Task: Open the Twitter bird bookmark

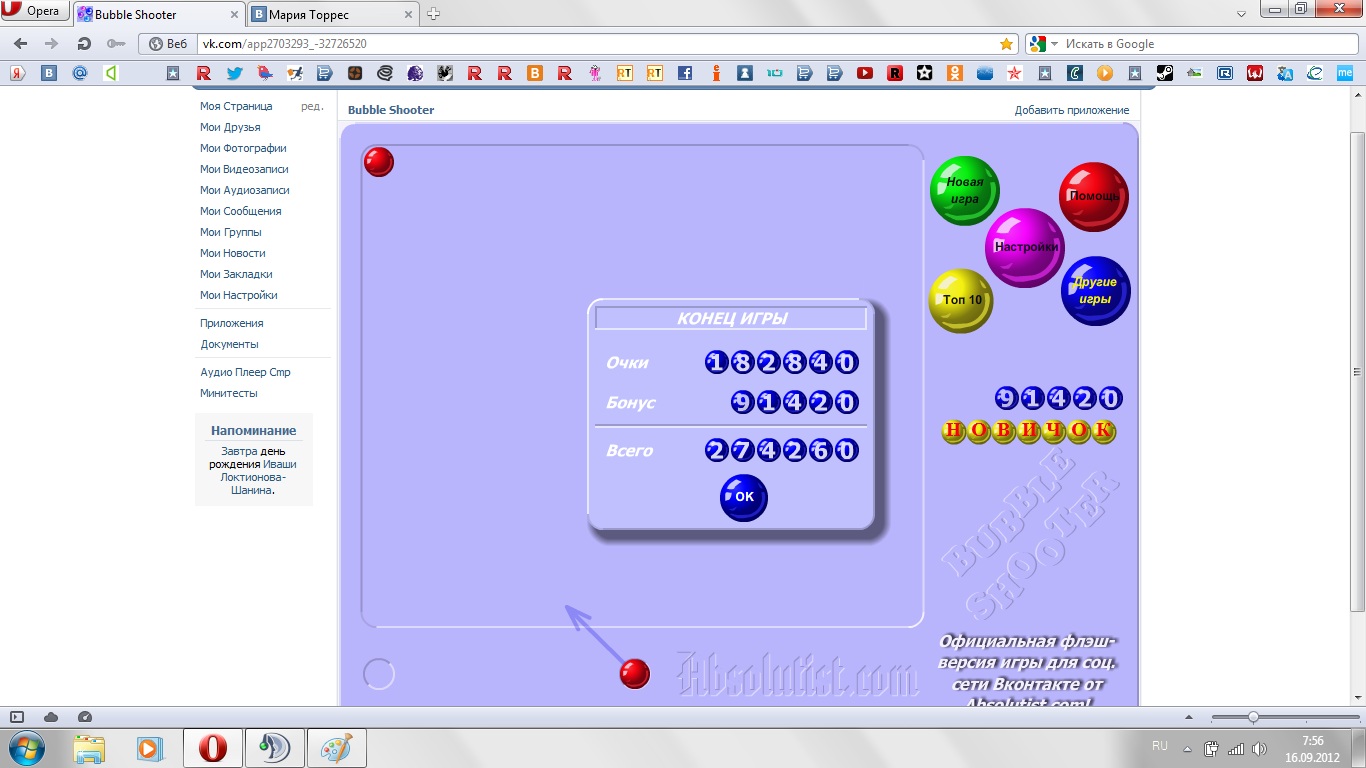Action: click(x=234, y=73)
